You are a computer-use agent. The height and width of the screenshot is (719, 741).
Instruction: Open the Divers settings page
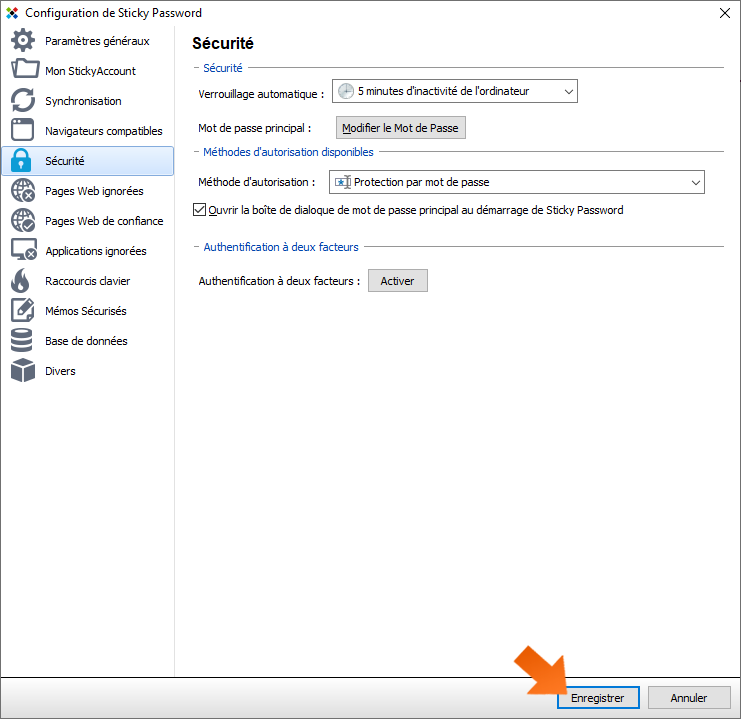pos(88,371)
